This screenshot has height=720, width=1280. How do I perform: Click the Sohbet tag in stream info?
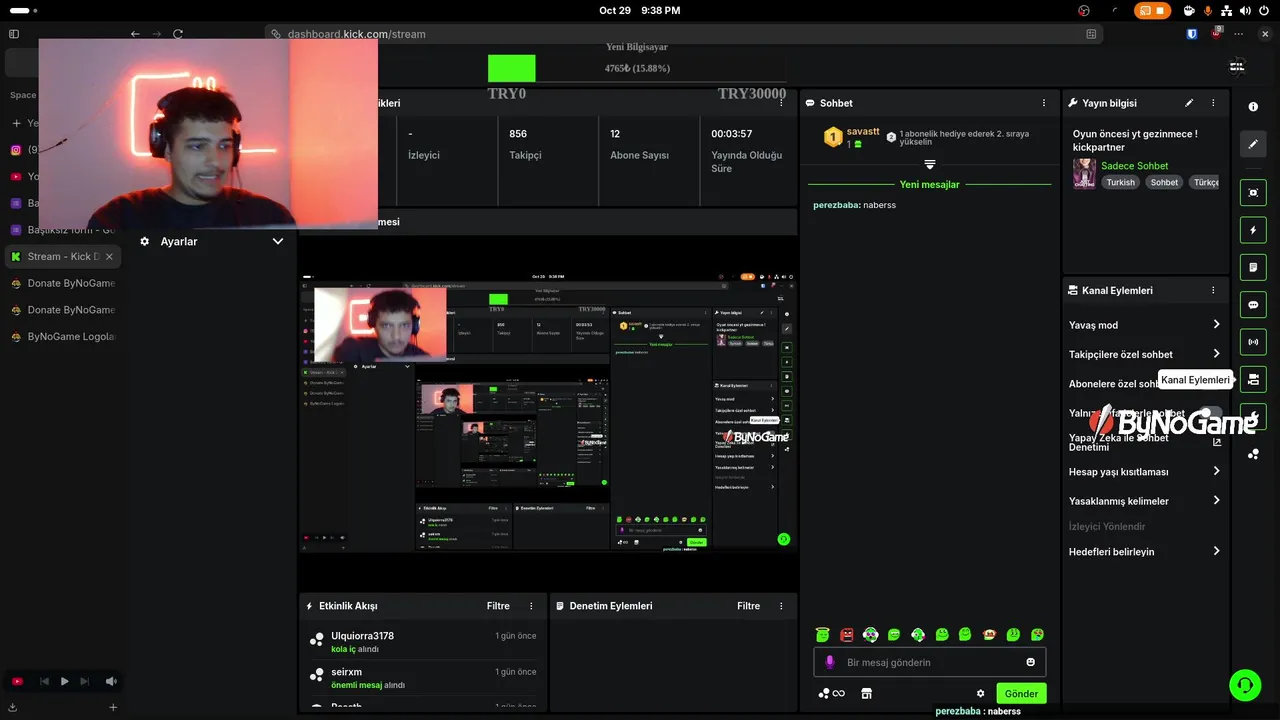click(x=1164, y=182)
